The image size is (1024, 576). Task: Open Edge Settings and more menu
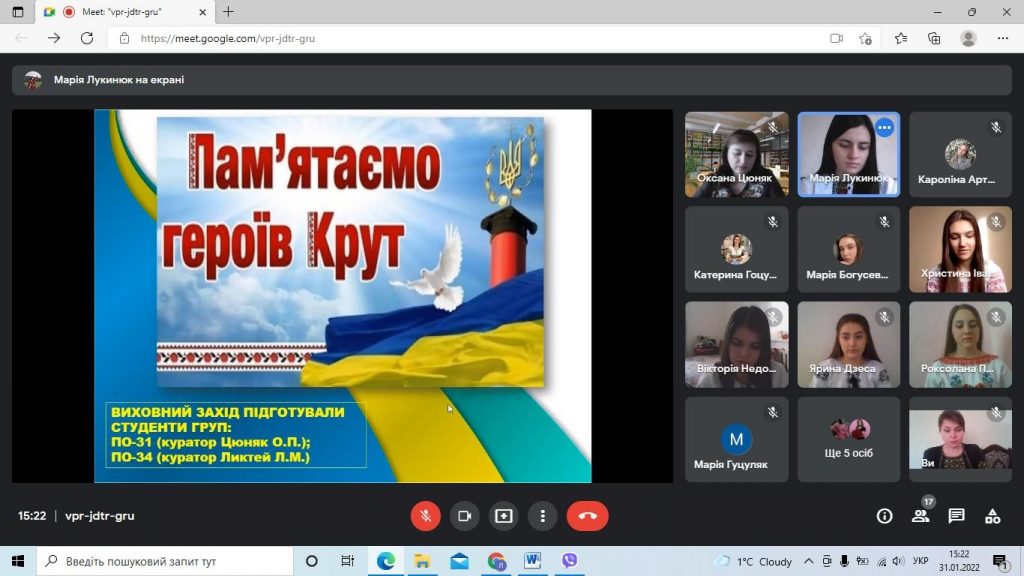point(1003,38)
